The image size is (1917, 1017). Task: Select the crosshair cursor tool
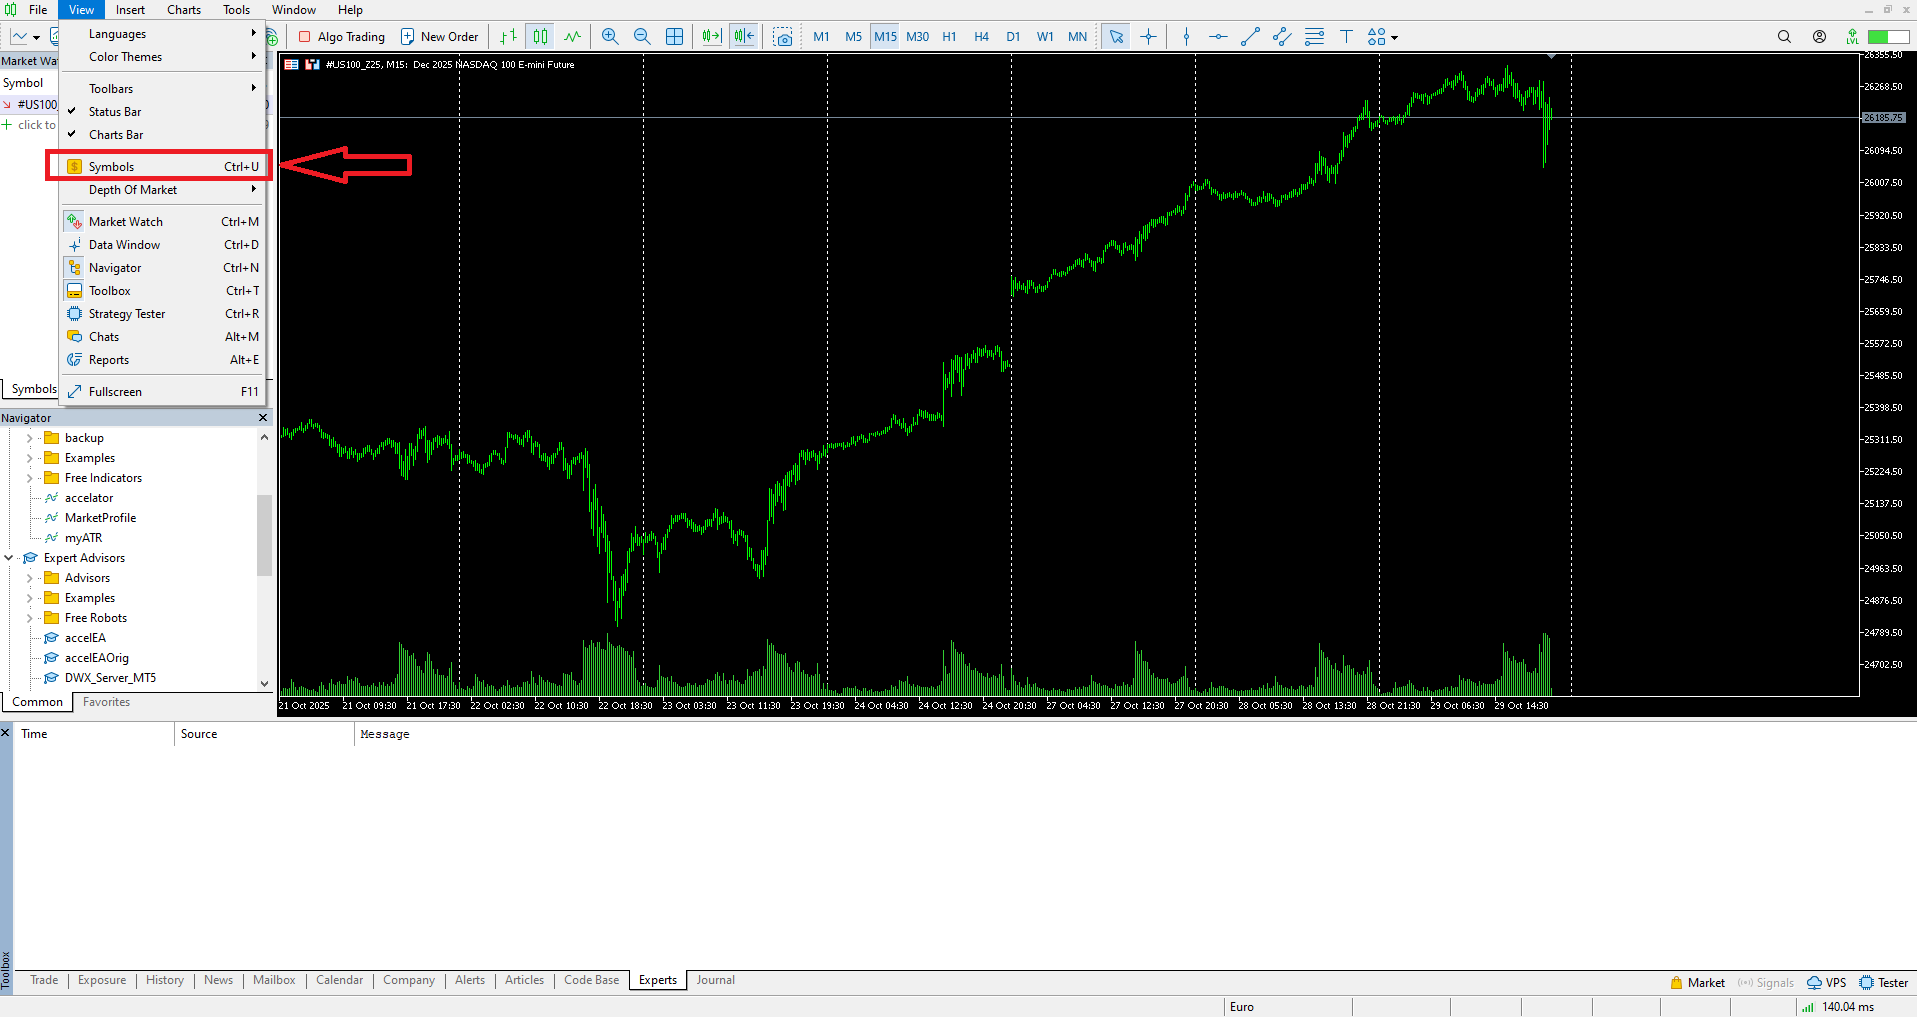(1148, 37)
